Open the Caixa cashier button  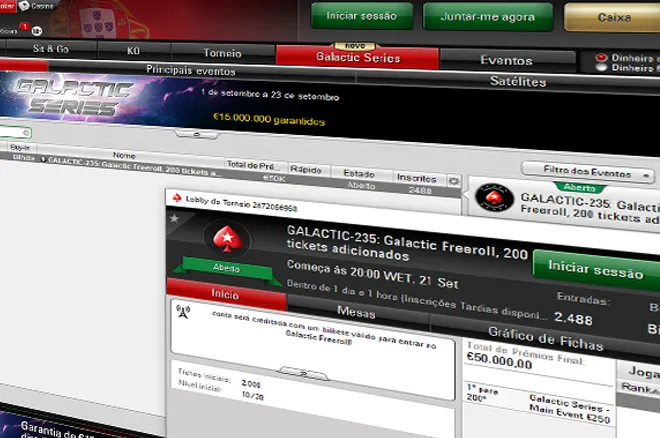[613, 17]
